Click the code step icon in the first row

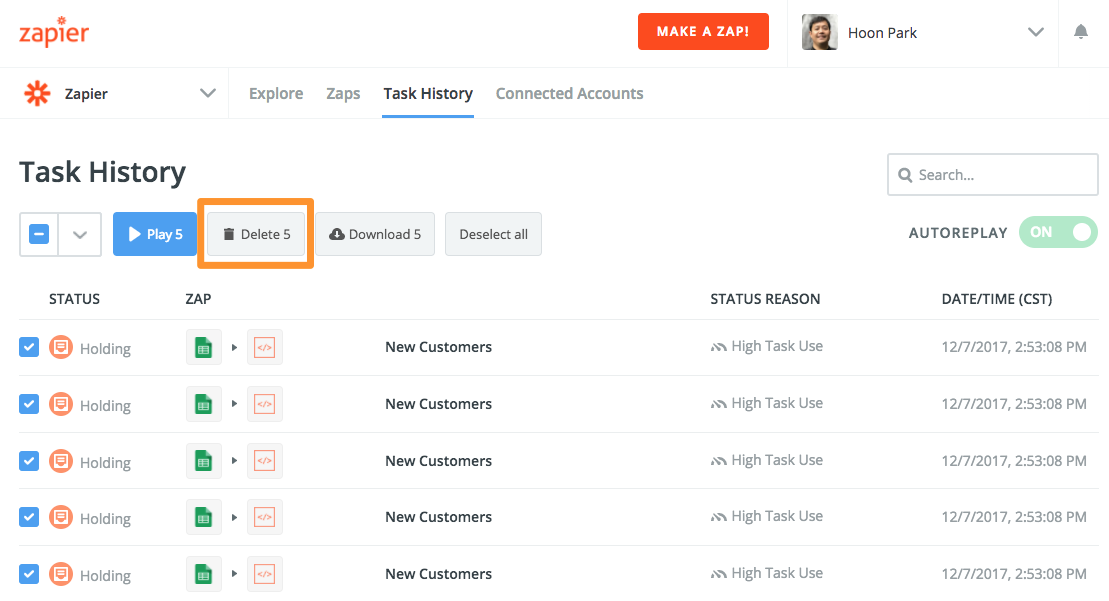tap(265, 347)
